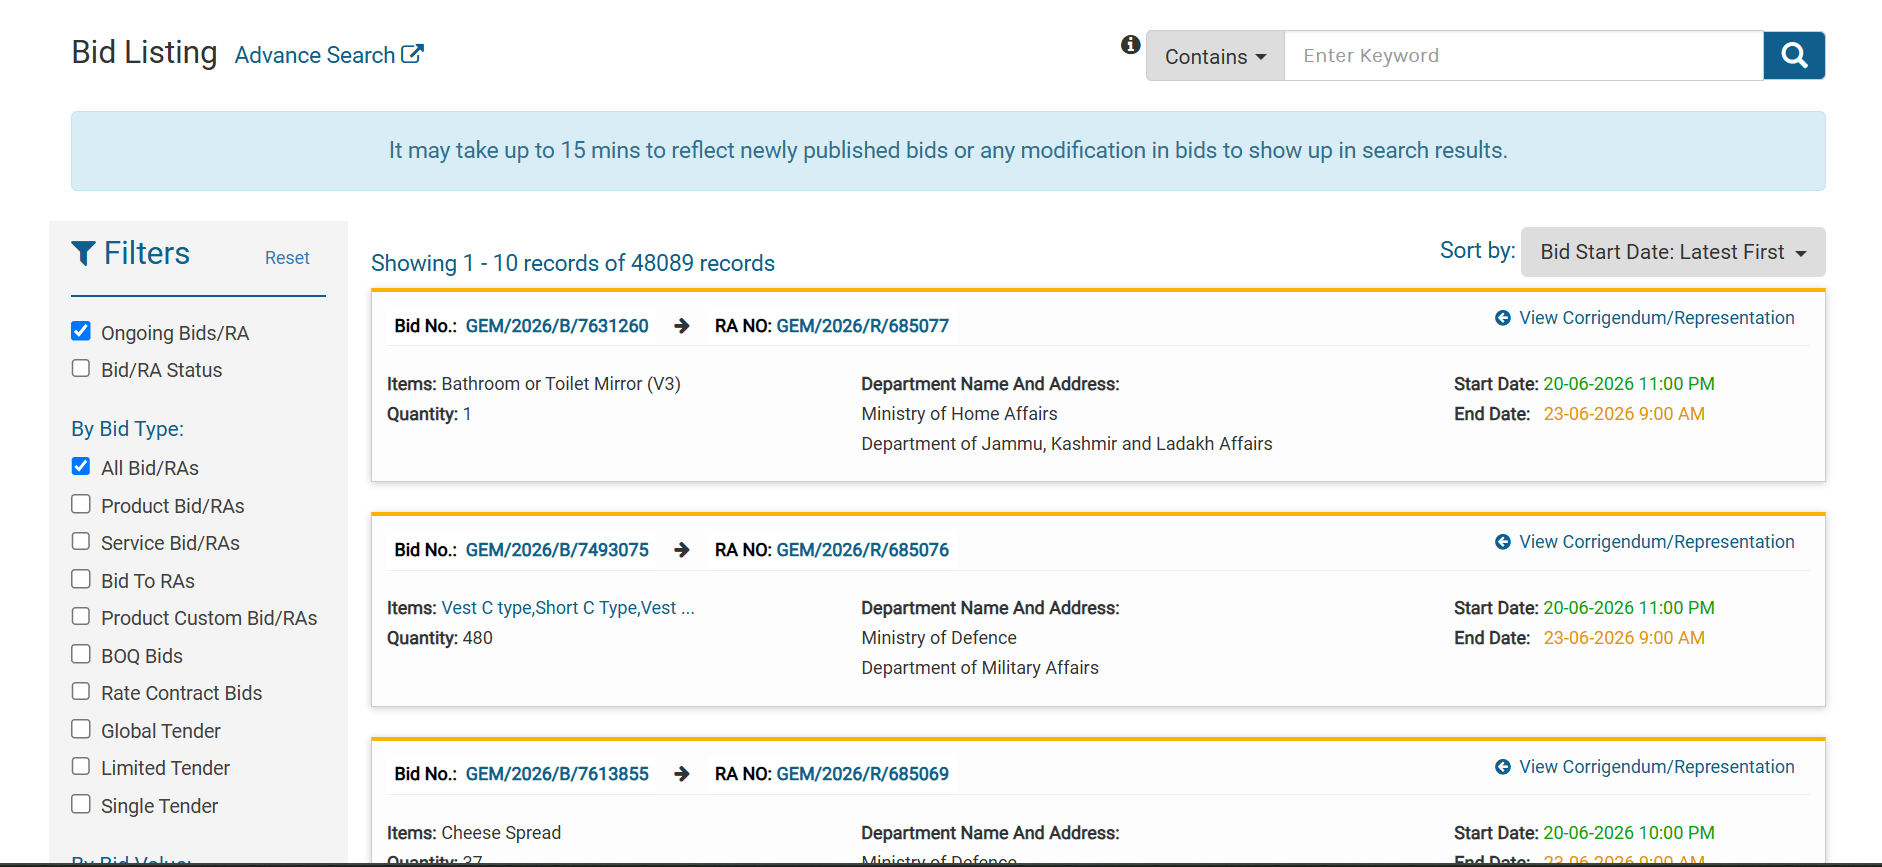
Task: Click corrigendum circle icon for bid 7631260
Action: (1503, 318)
